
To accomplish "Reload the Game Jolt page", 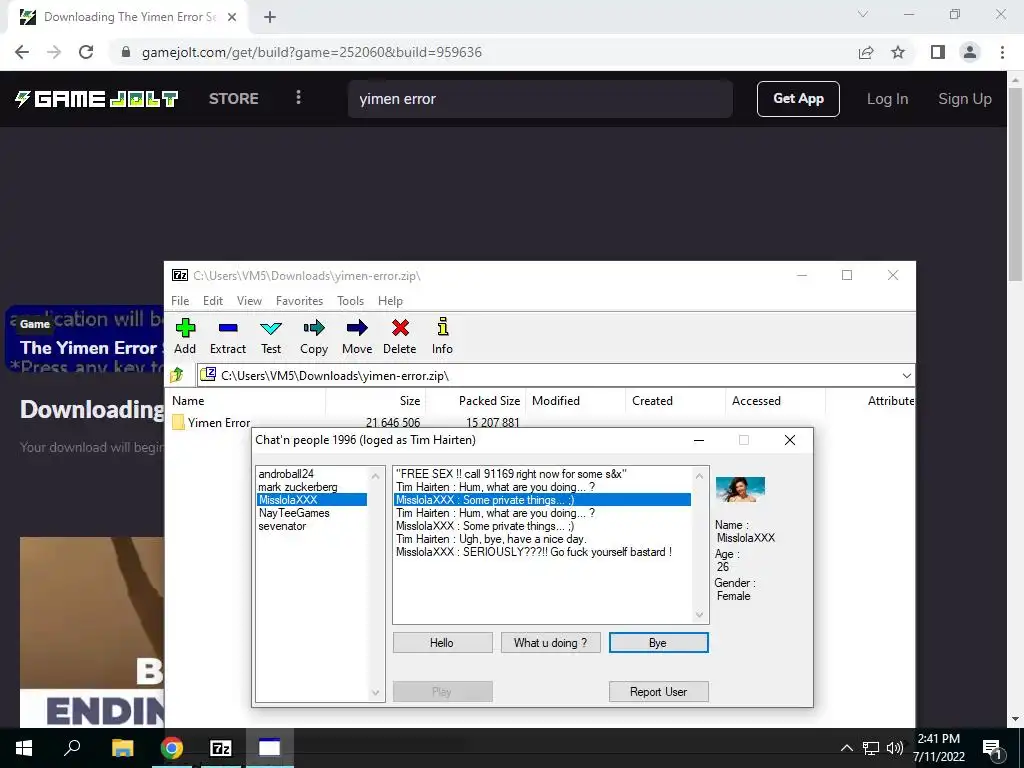I will click(86, 52).
